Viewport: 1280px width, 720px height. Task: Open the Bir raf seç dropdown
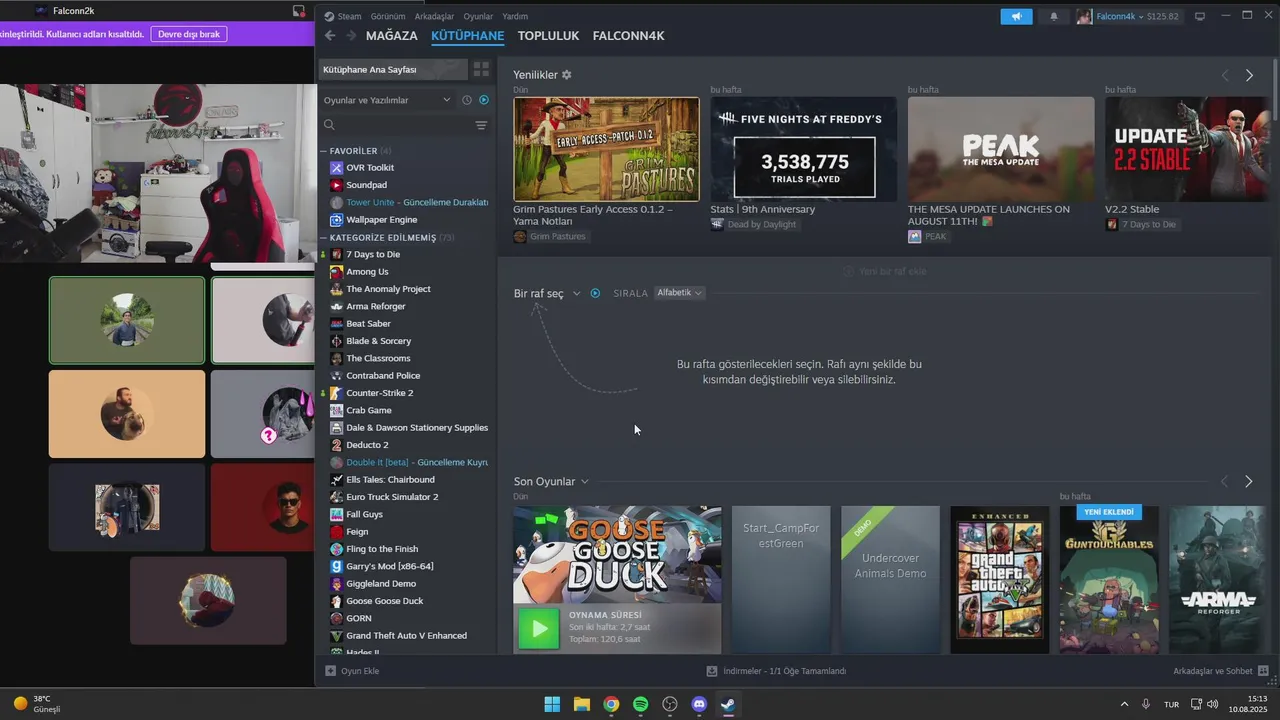pyautogui.click(x=547, y=293)
